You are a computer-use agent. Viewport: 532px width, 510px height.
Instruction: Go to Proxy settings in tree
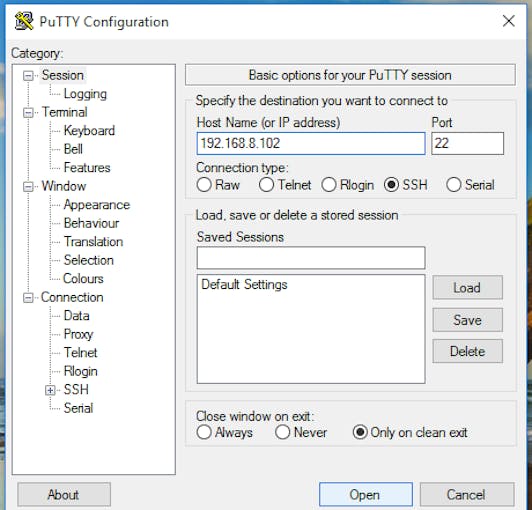[x=78, y=334]
